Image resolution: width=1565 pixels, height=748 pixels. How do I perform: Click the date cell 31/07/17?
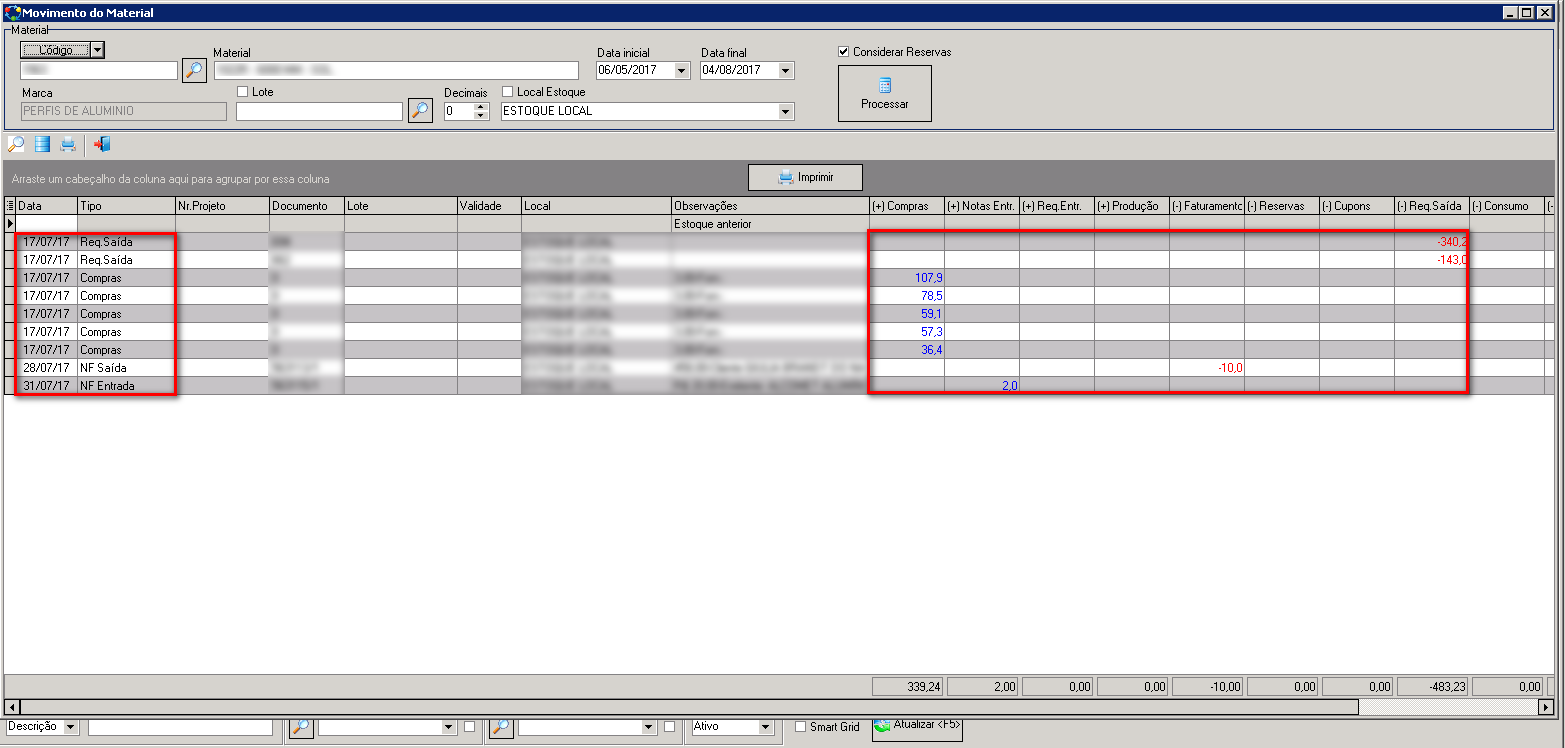[46, 386]
